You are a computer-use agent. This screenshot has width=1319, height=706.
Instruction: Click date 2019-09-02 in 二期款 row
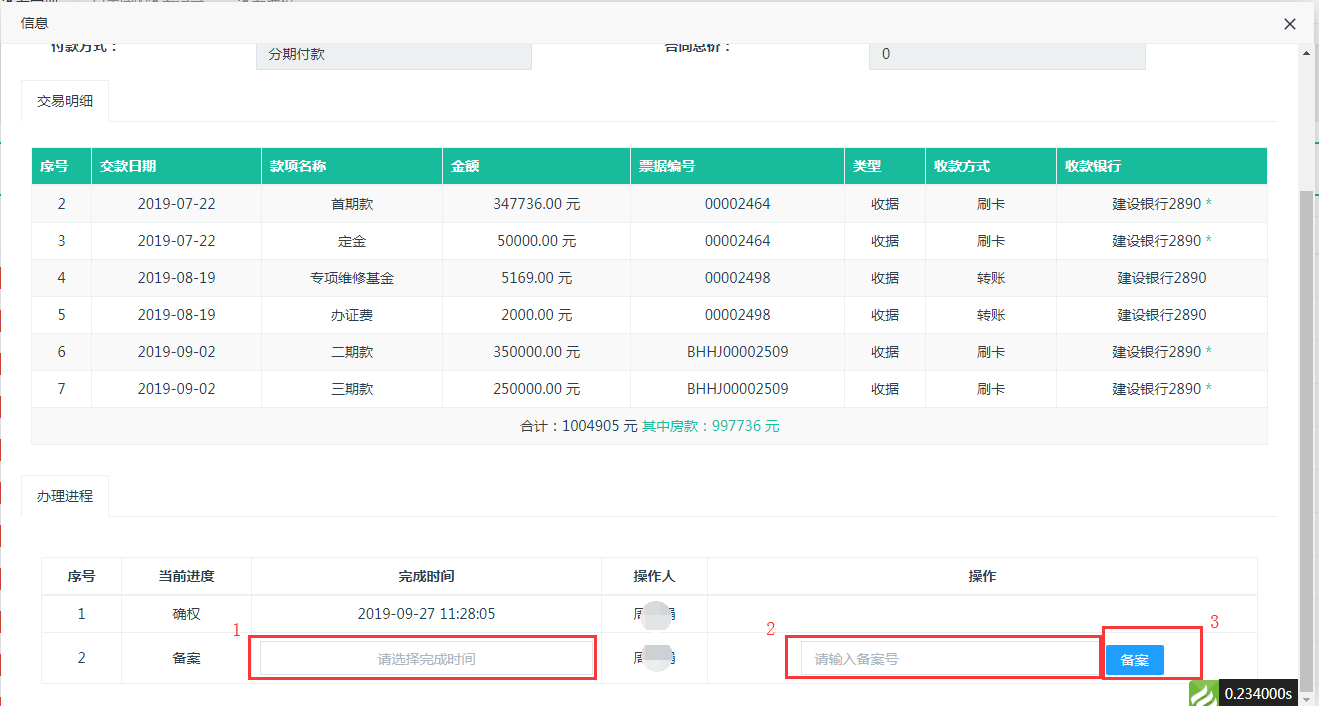177,352
